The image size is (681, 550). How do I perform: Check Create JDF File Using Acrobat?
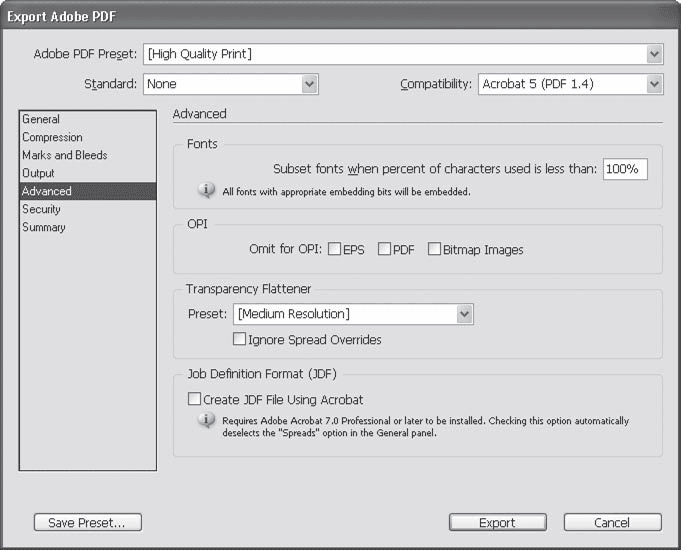point(194,399)
